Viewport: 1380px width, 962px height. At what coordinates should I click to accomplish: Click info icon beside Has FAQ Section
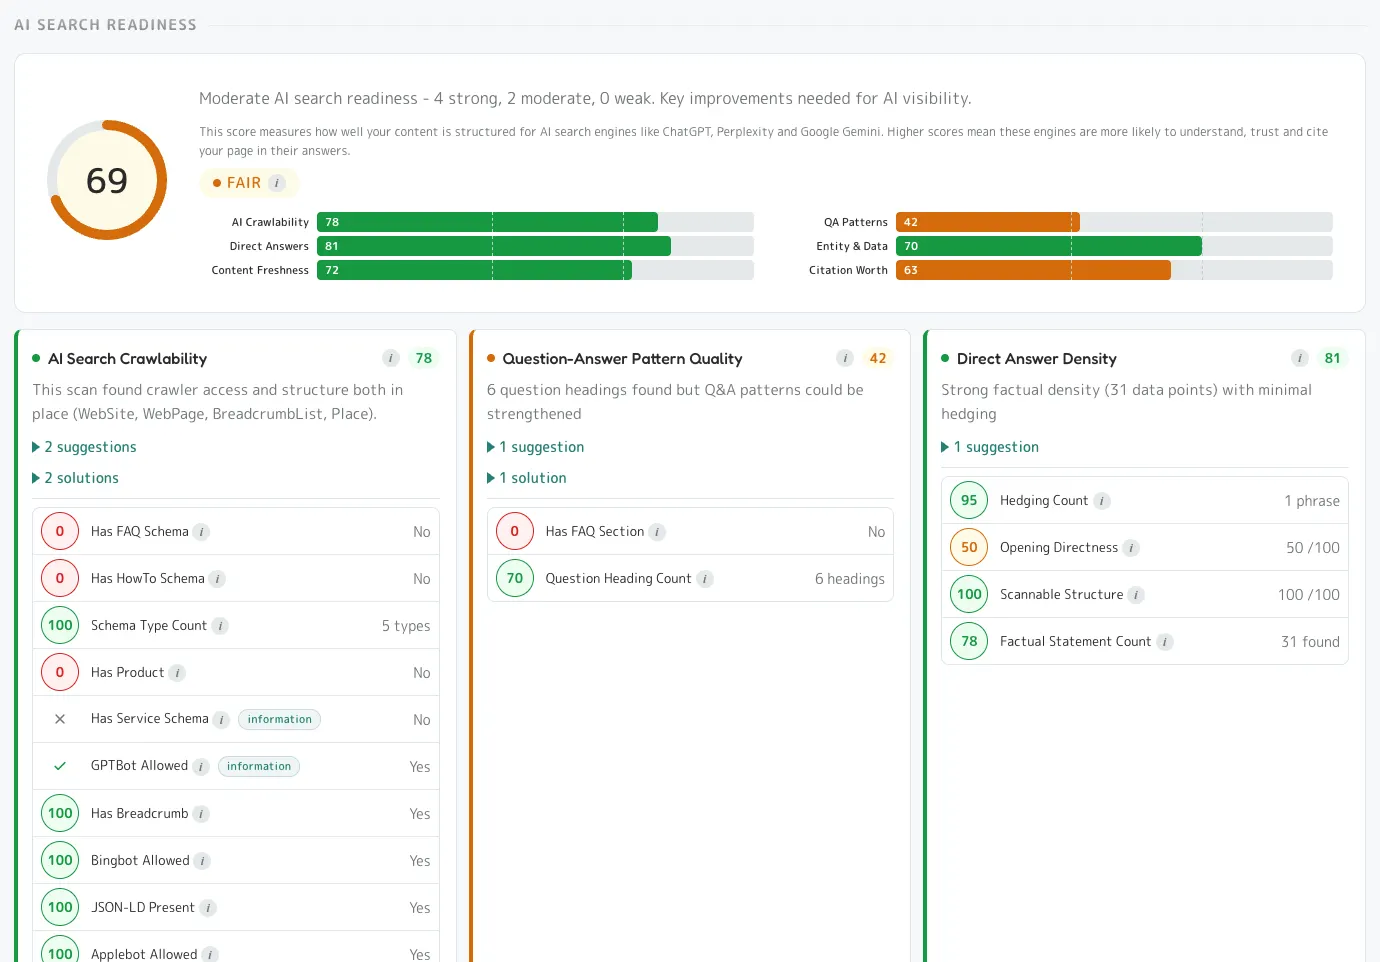tap(657, 532)
